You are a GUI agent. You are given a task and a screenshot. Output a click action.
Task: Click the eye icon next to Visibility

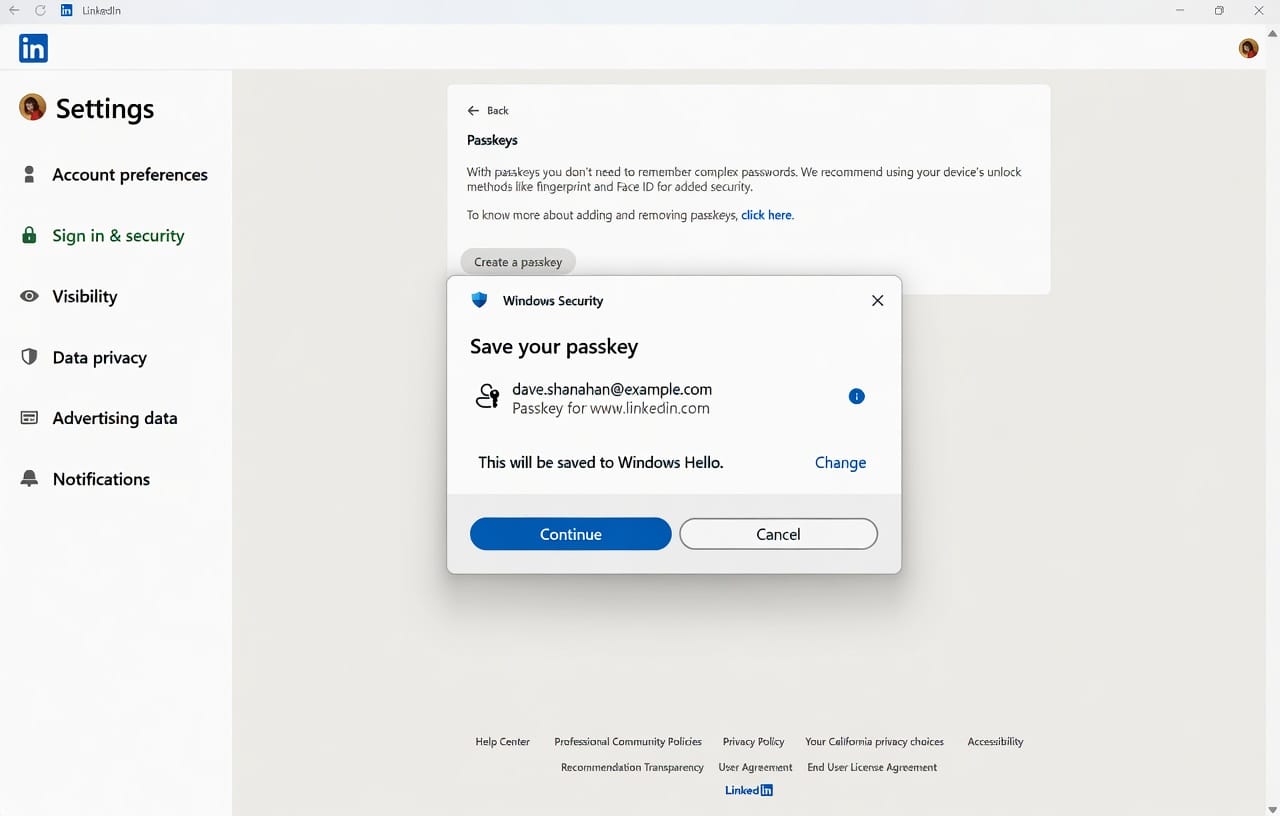(30, 296)
